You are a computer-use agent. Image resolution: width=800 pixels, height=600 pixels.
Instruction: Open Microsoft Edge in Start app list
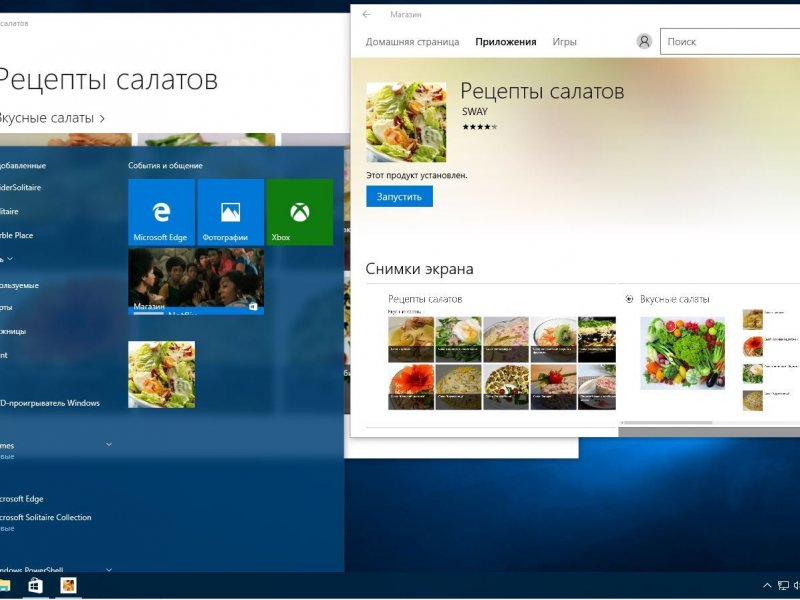pyautogui.click(x=21, y=499)
